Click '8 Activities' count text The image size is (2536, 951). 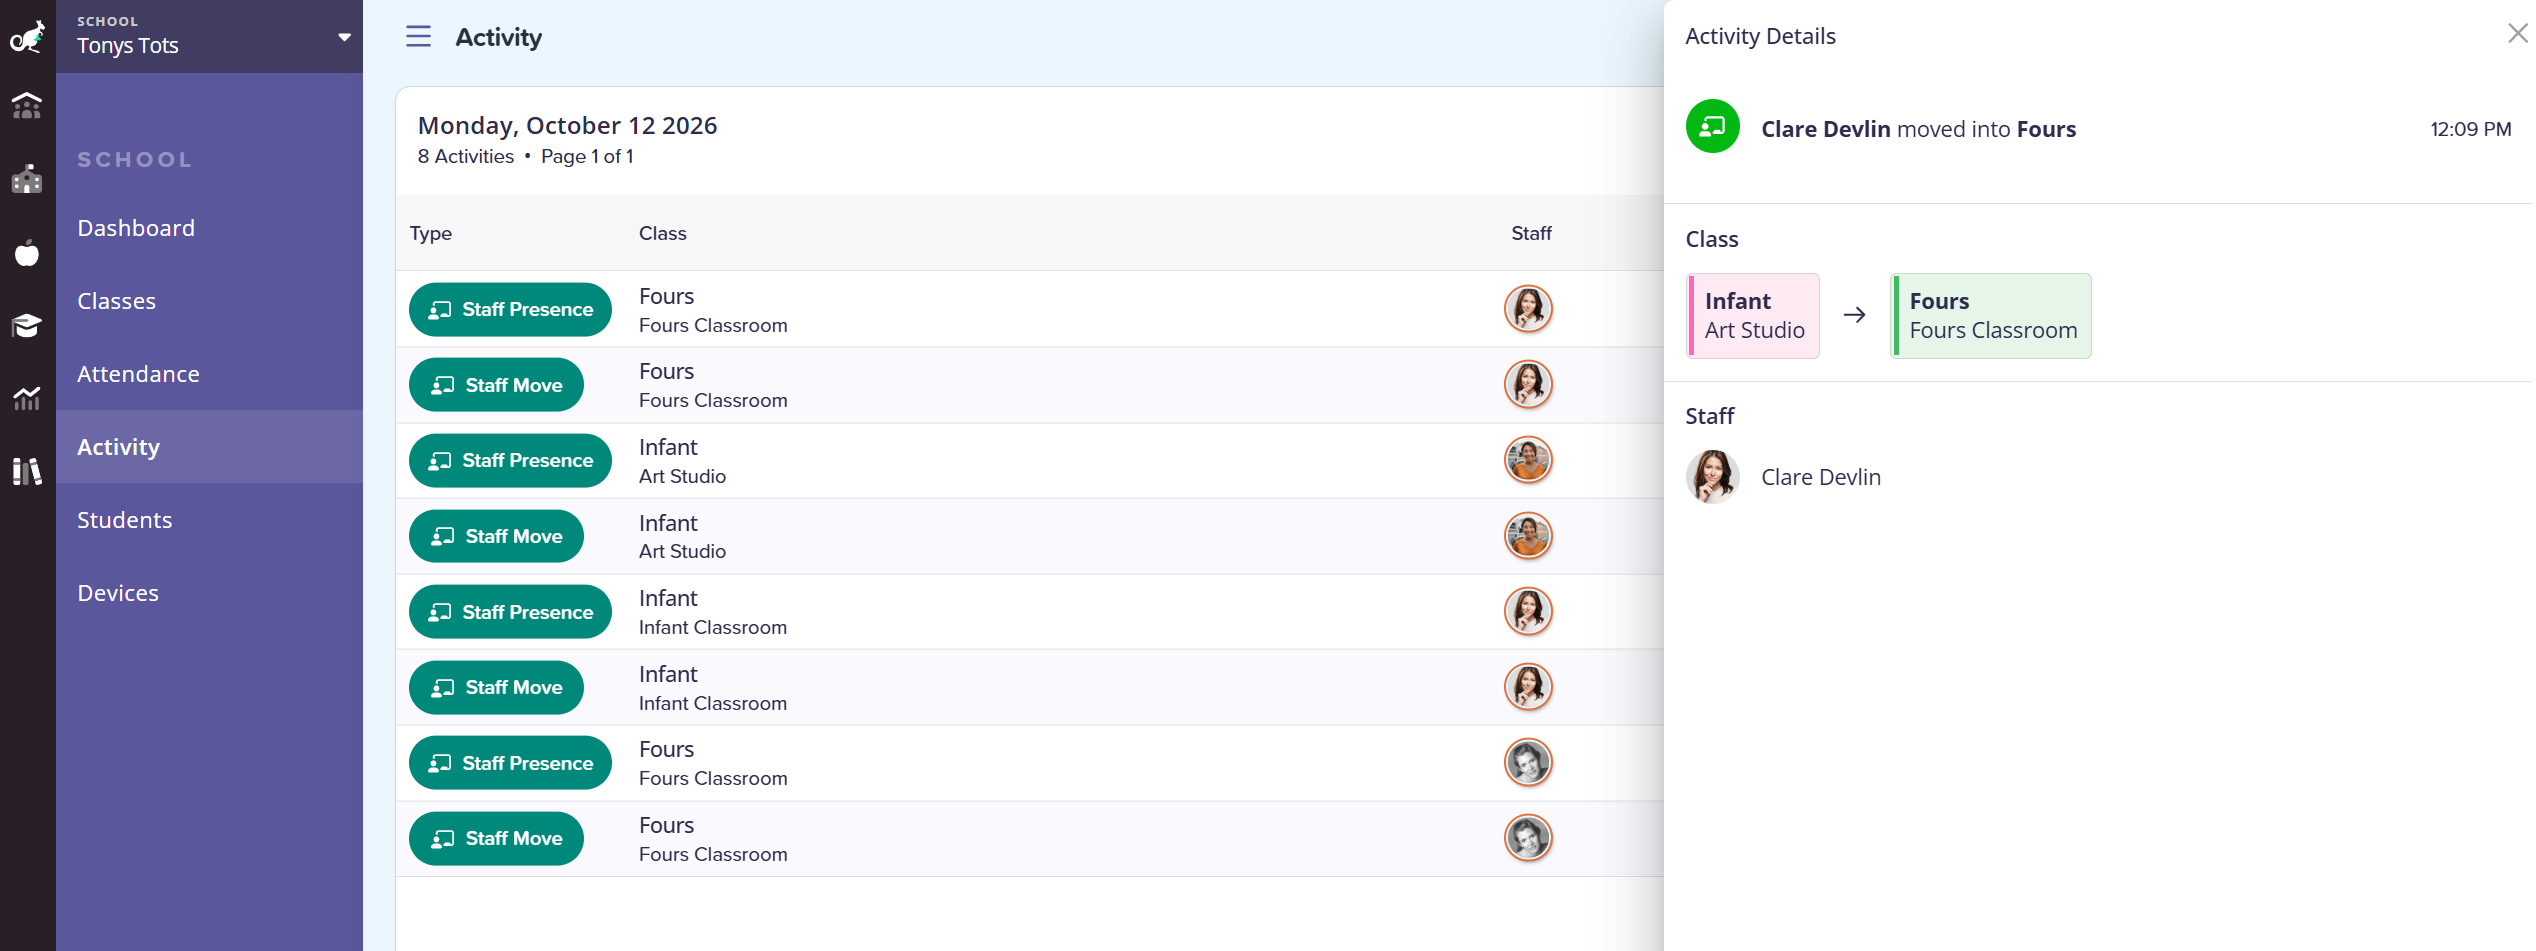point(465,157)
